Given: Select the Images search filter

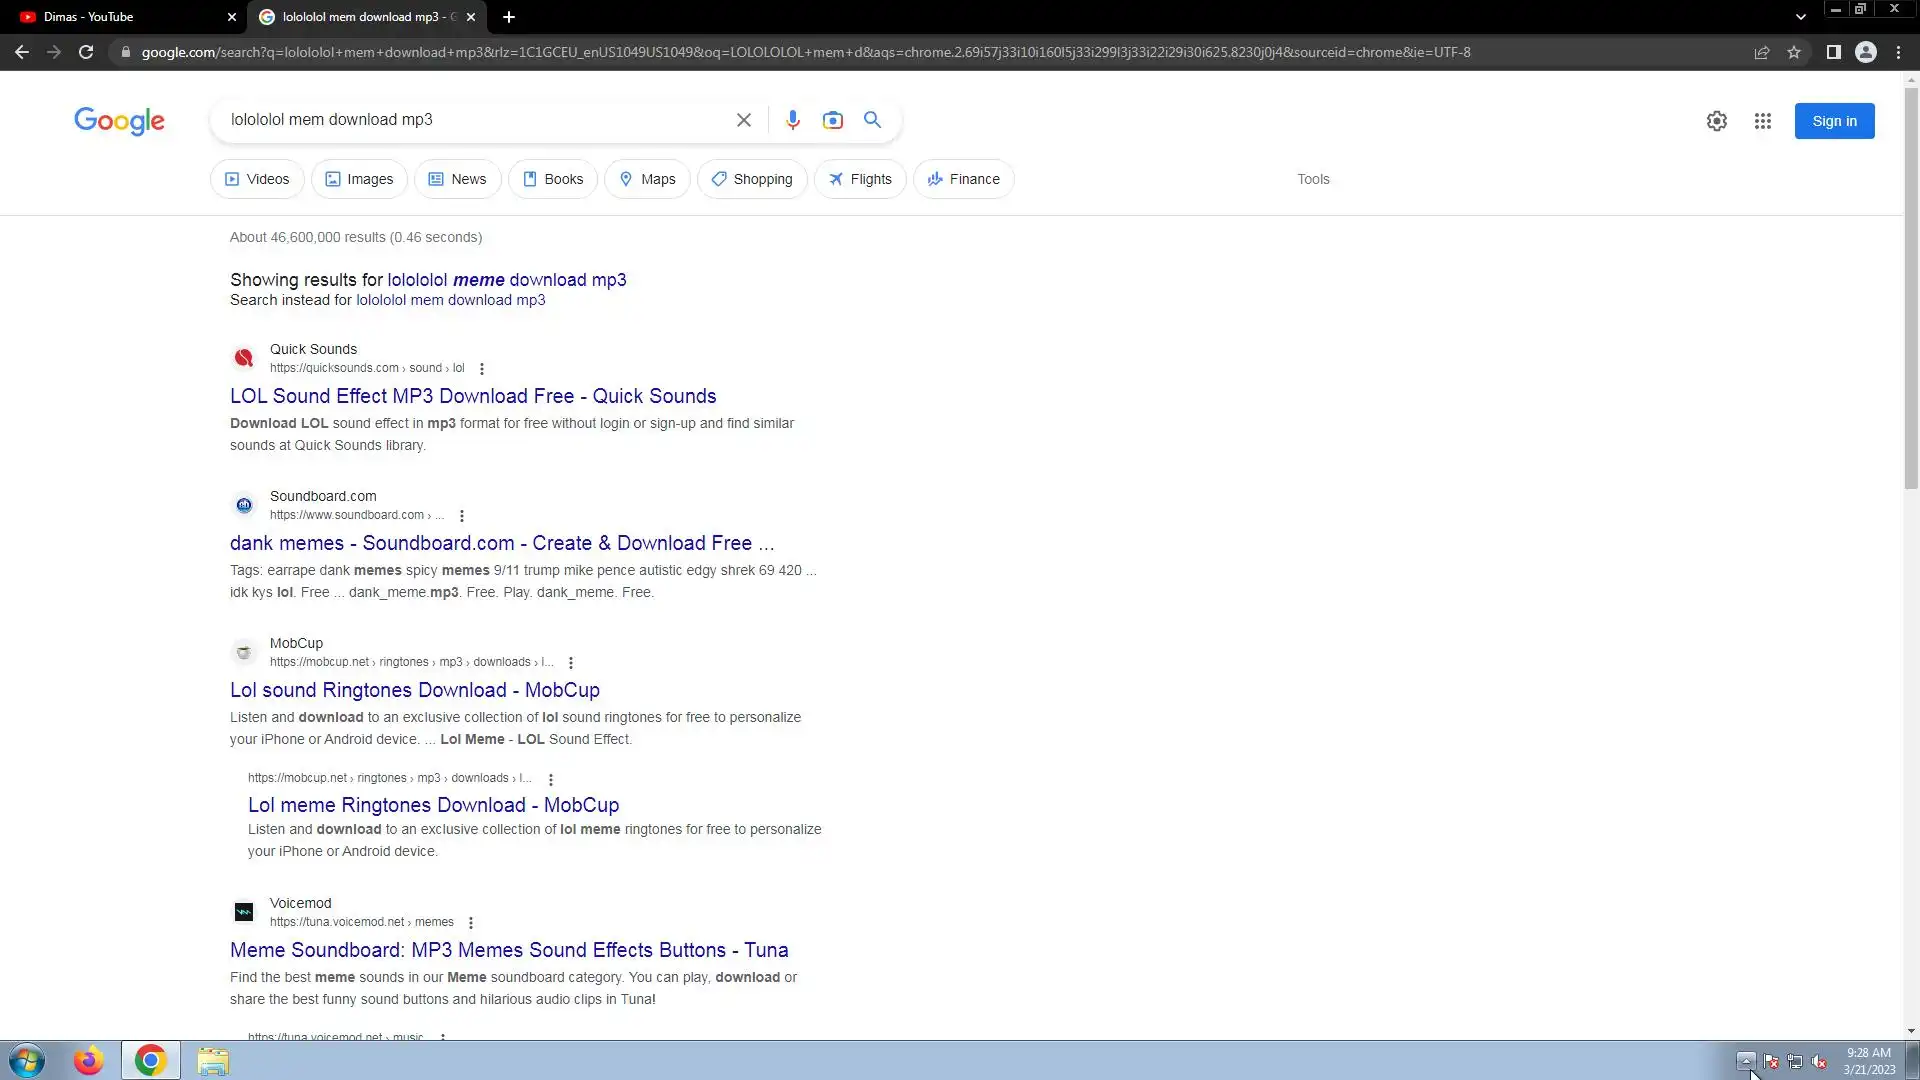Looking at the screenshot, I should [x=359, y=179].
